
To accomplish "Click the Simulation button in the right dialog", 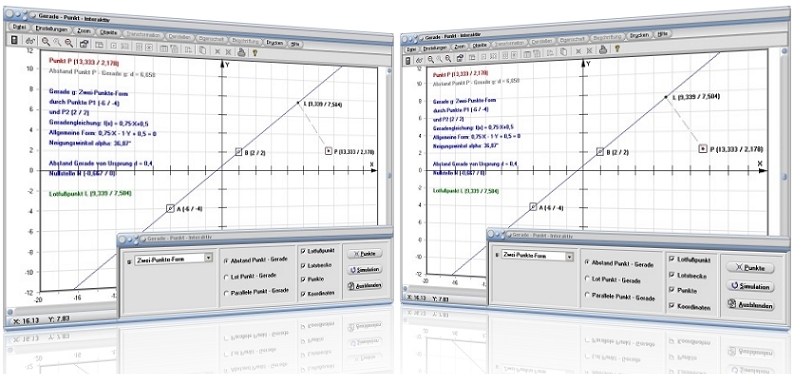I will coord(750,286).
